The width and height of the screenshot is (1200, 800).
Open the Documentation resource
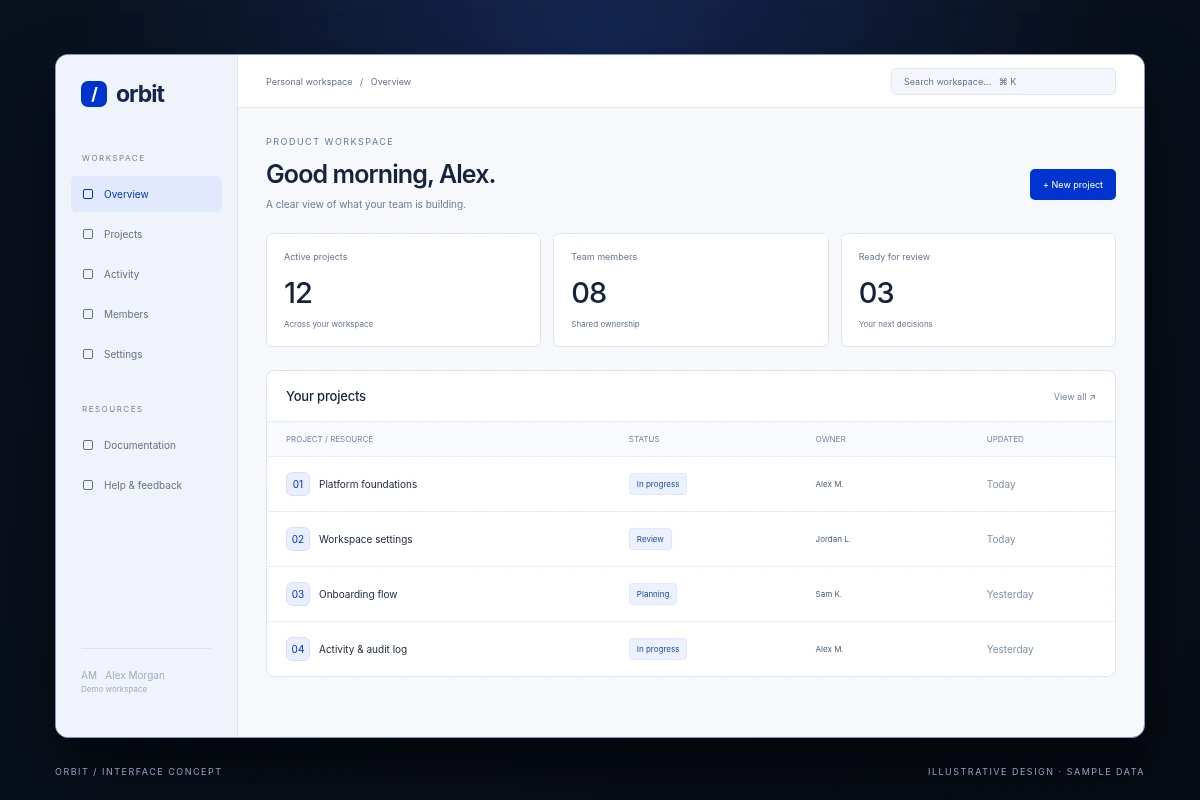coord(146,445)
